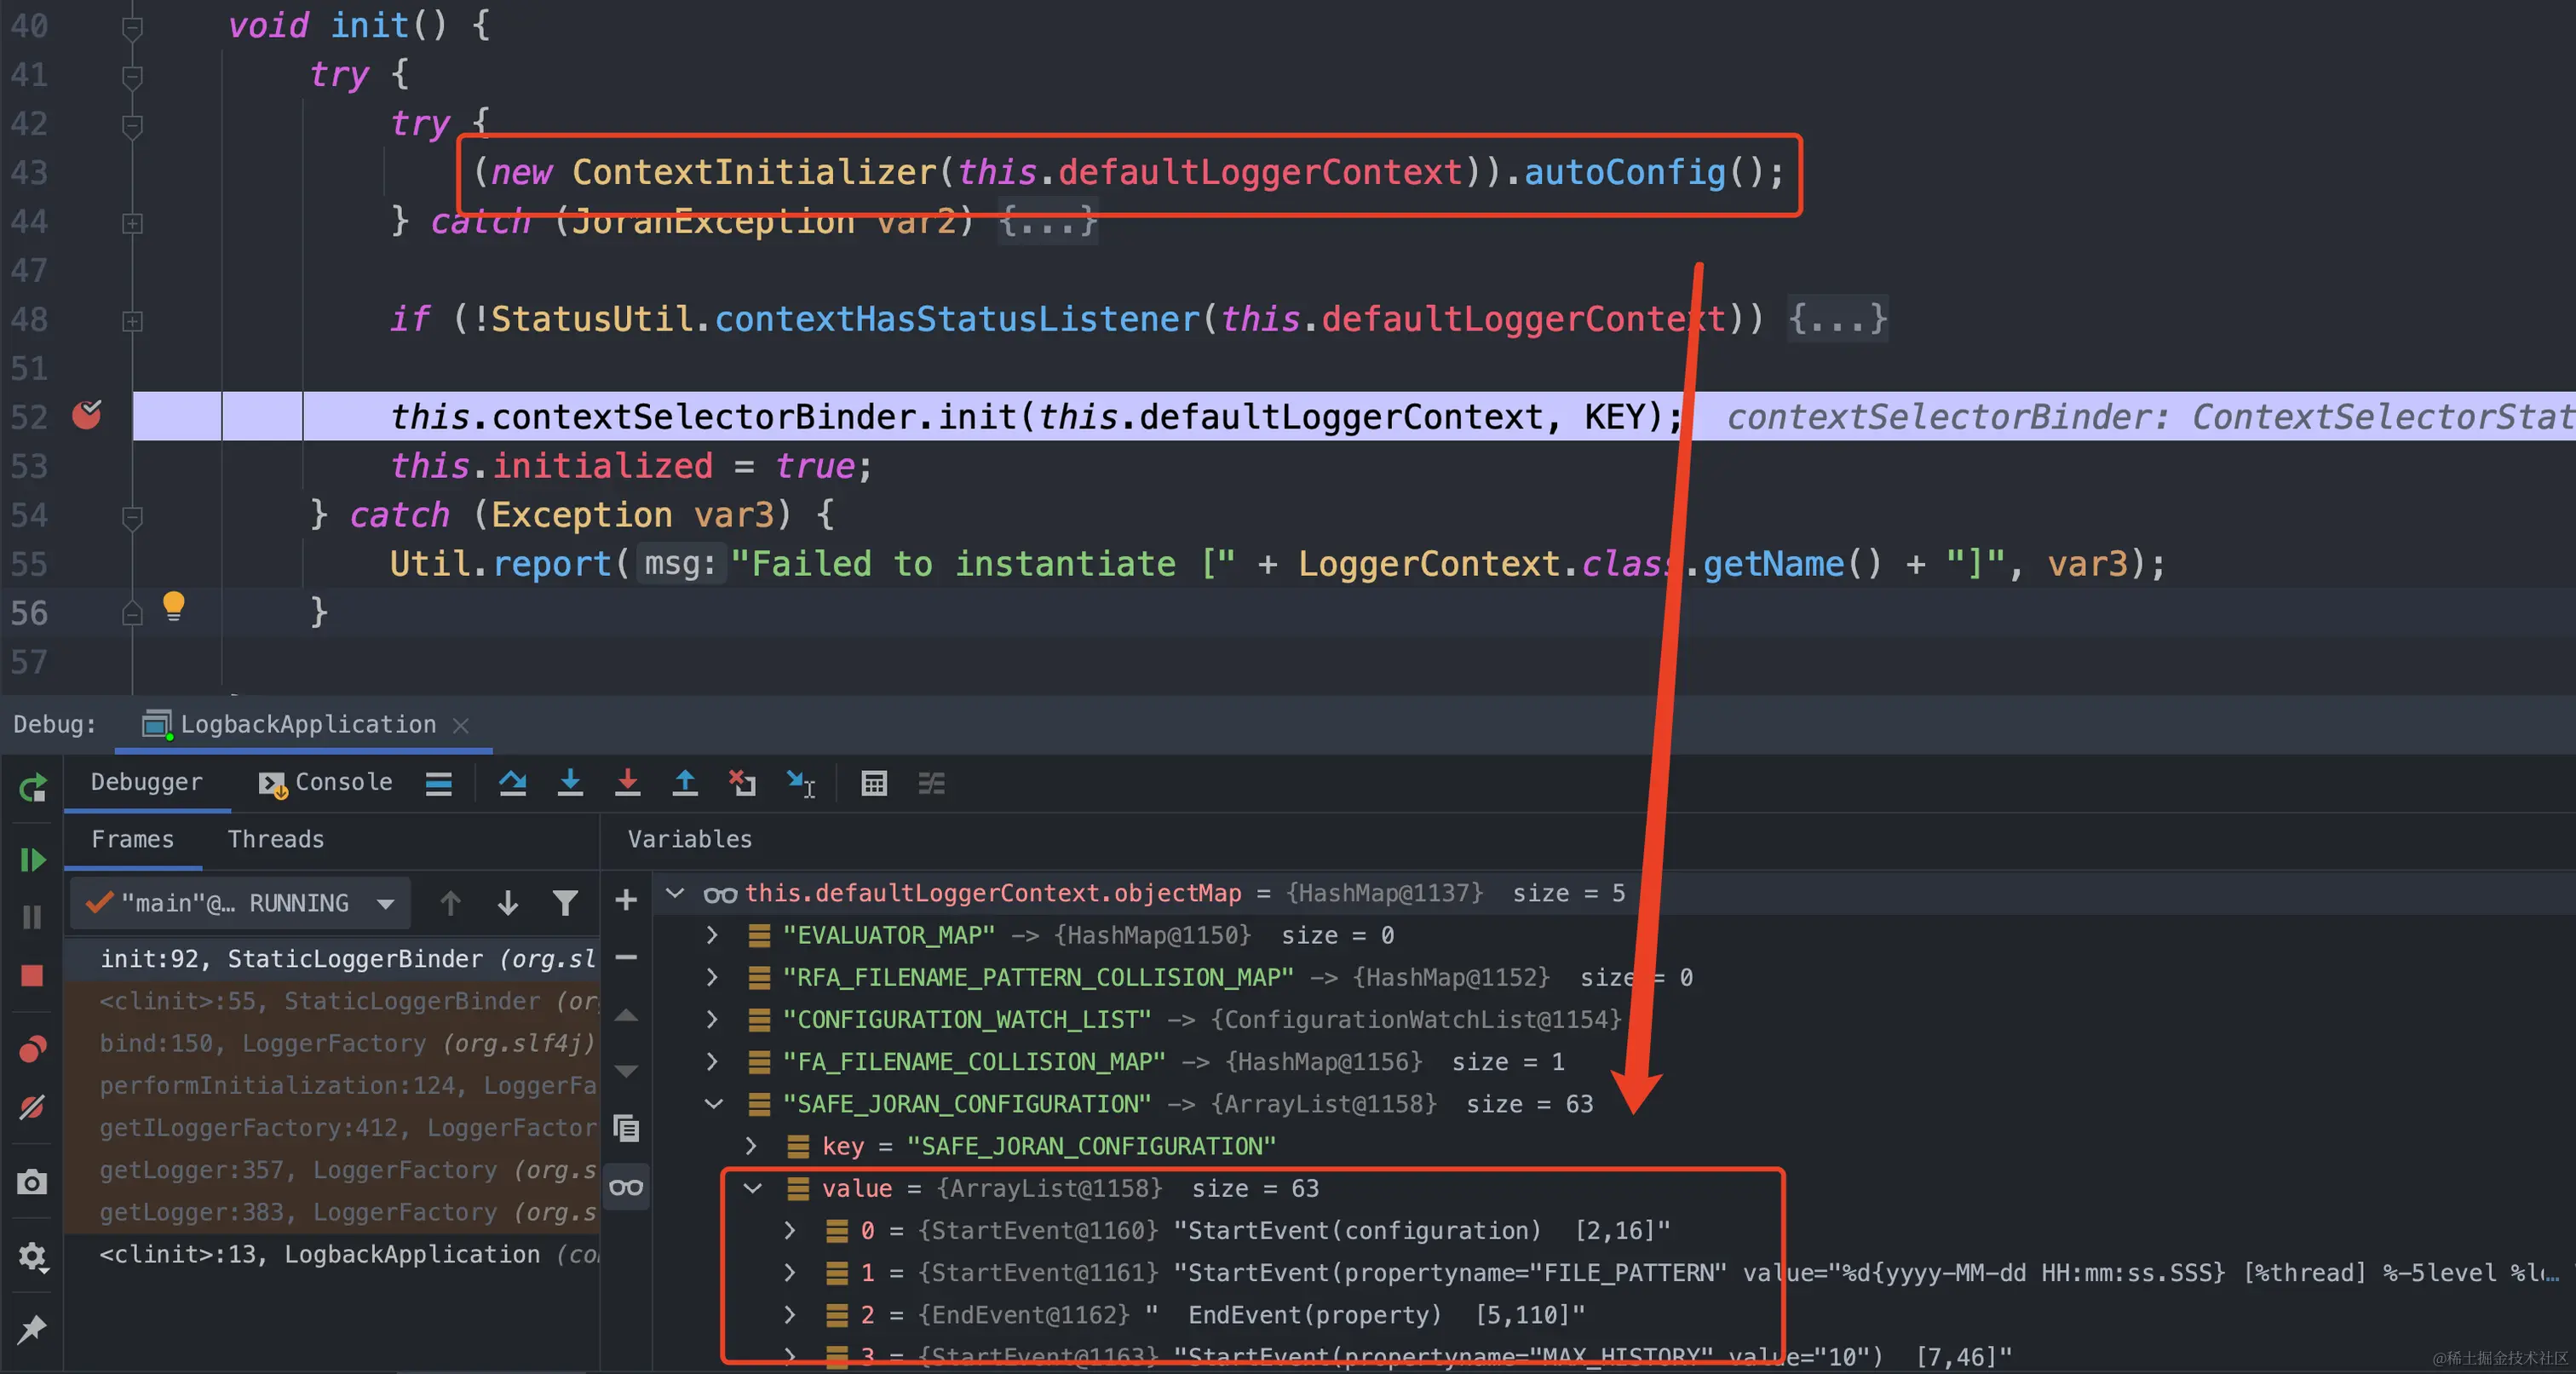
Task: Move watch down with triangle icon
Action: [626, 1071]
